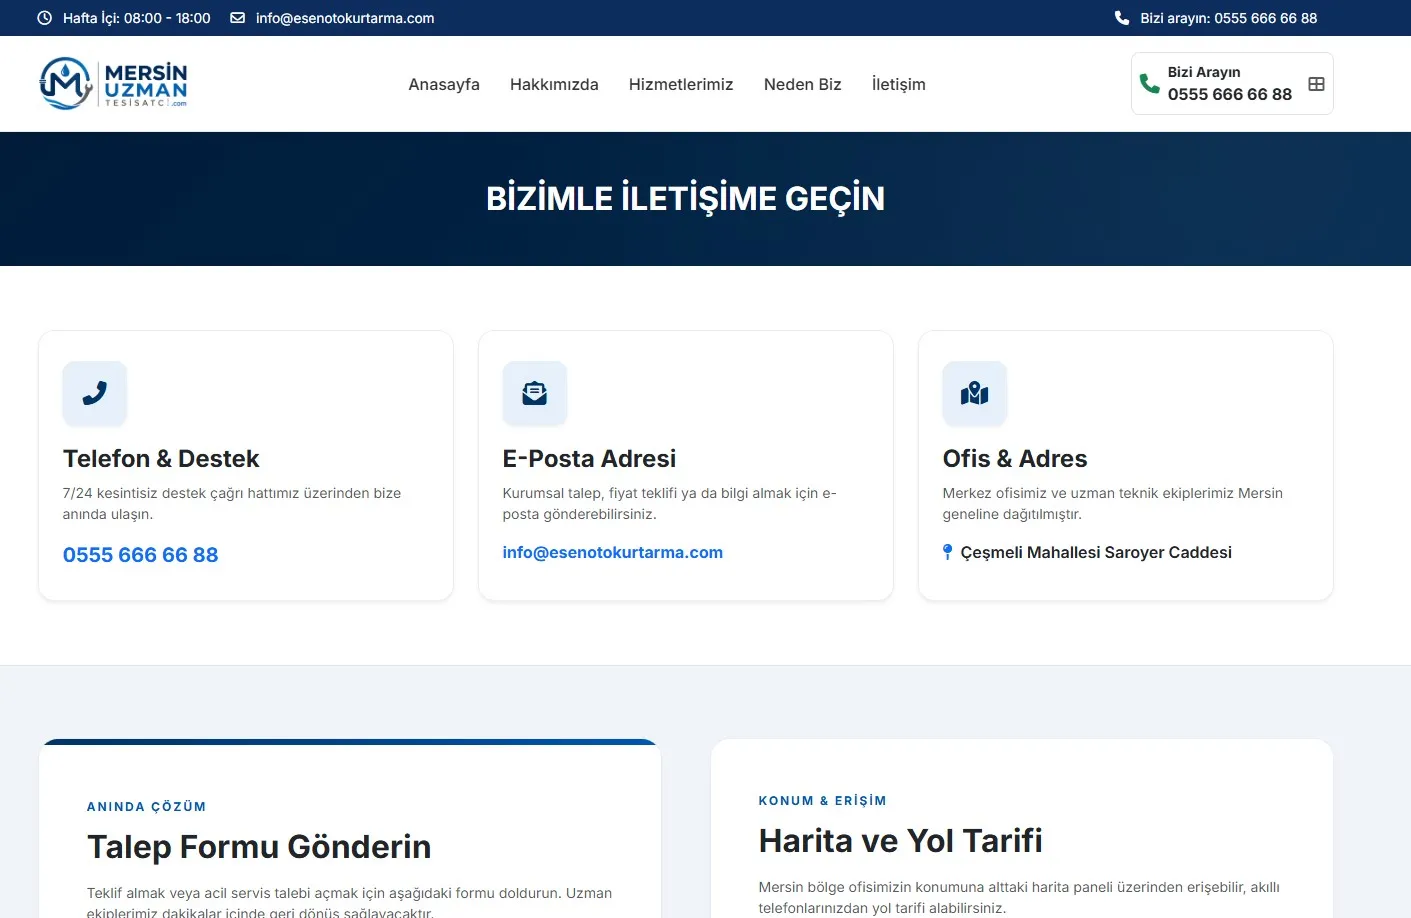The width and height of the screenshot is (1411, 918).
Task: Select Neden Biz in navigation
Action: (x=803, y=84)
